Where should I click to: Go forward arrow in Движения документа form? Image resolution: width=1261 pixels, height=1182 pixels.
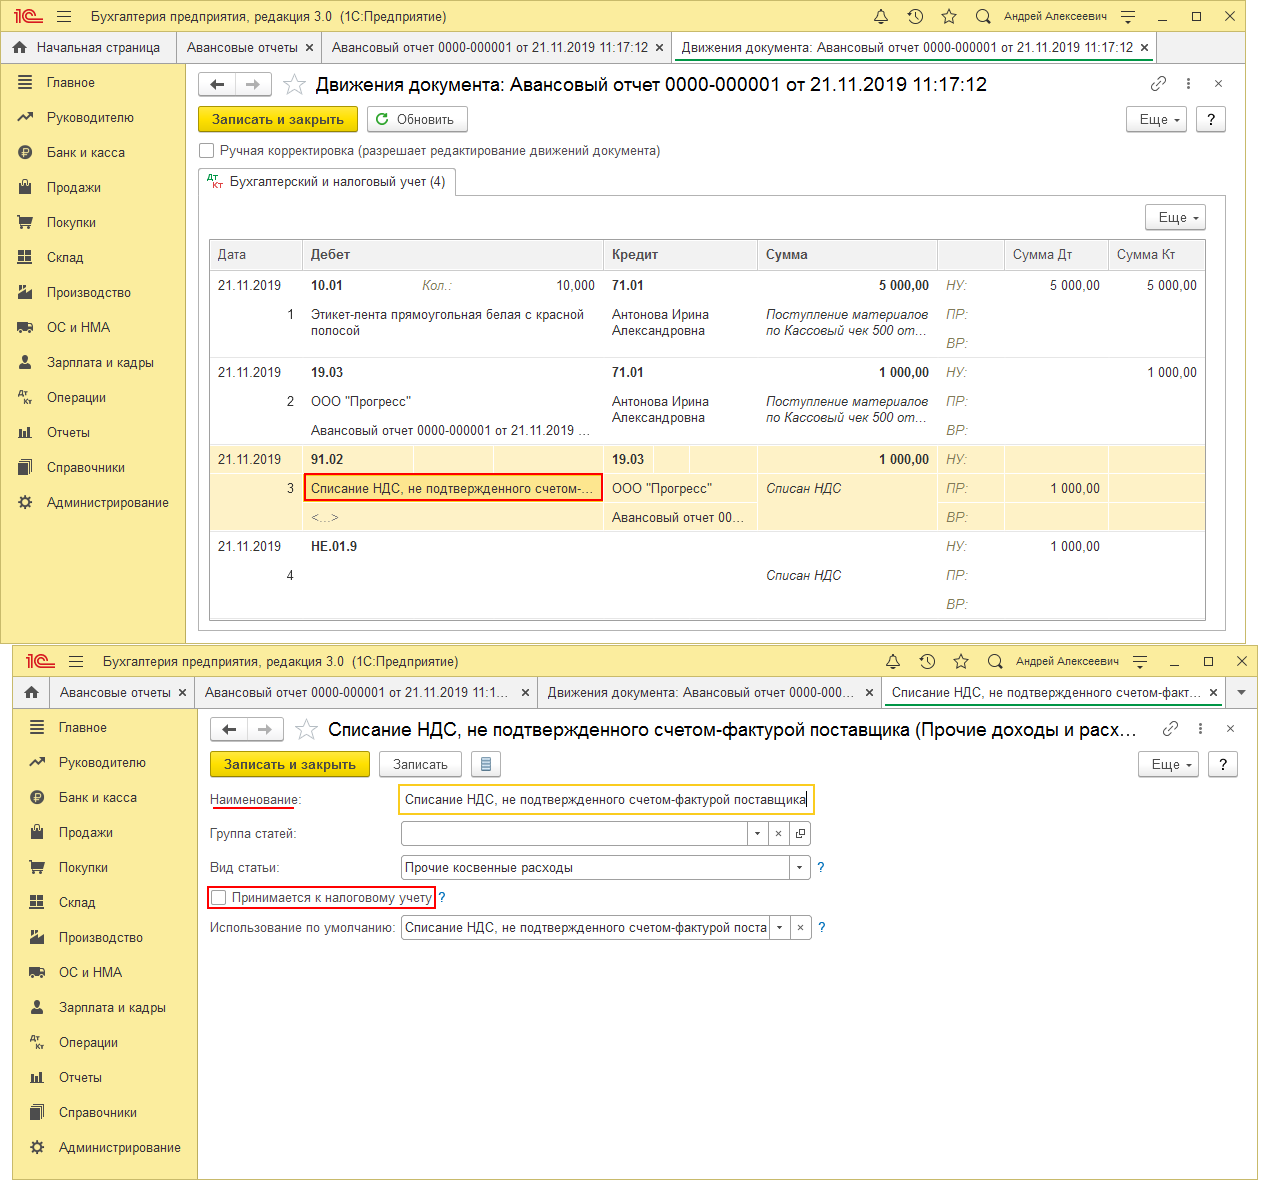pos(254,85)
